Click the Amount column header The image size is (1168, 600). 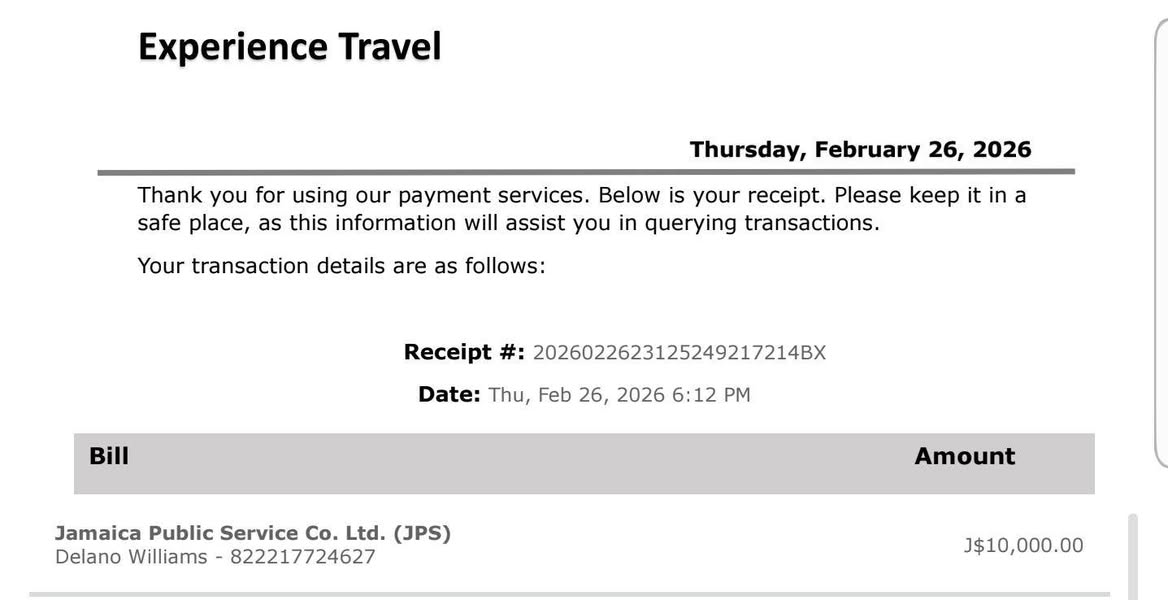click(x=965, y=456)
